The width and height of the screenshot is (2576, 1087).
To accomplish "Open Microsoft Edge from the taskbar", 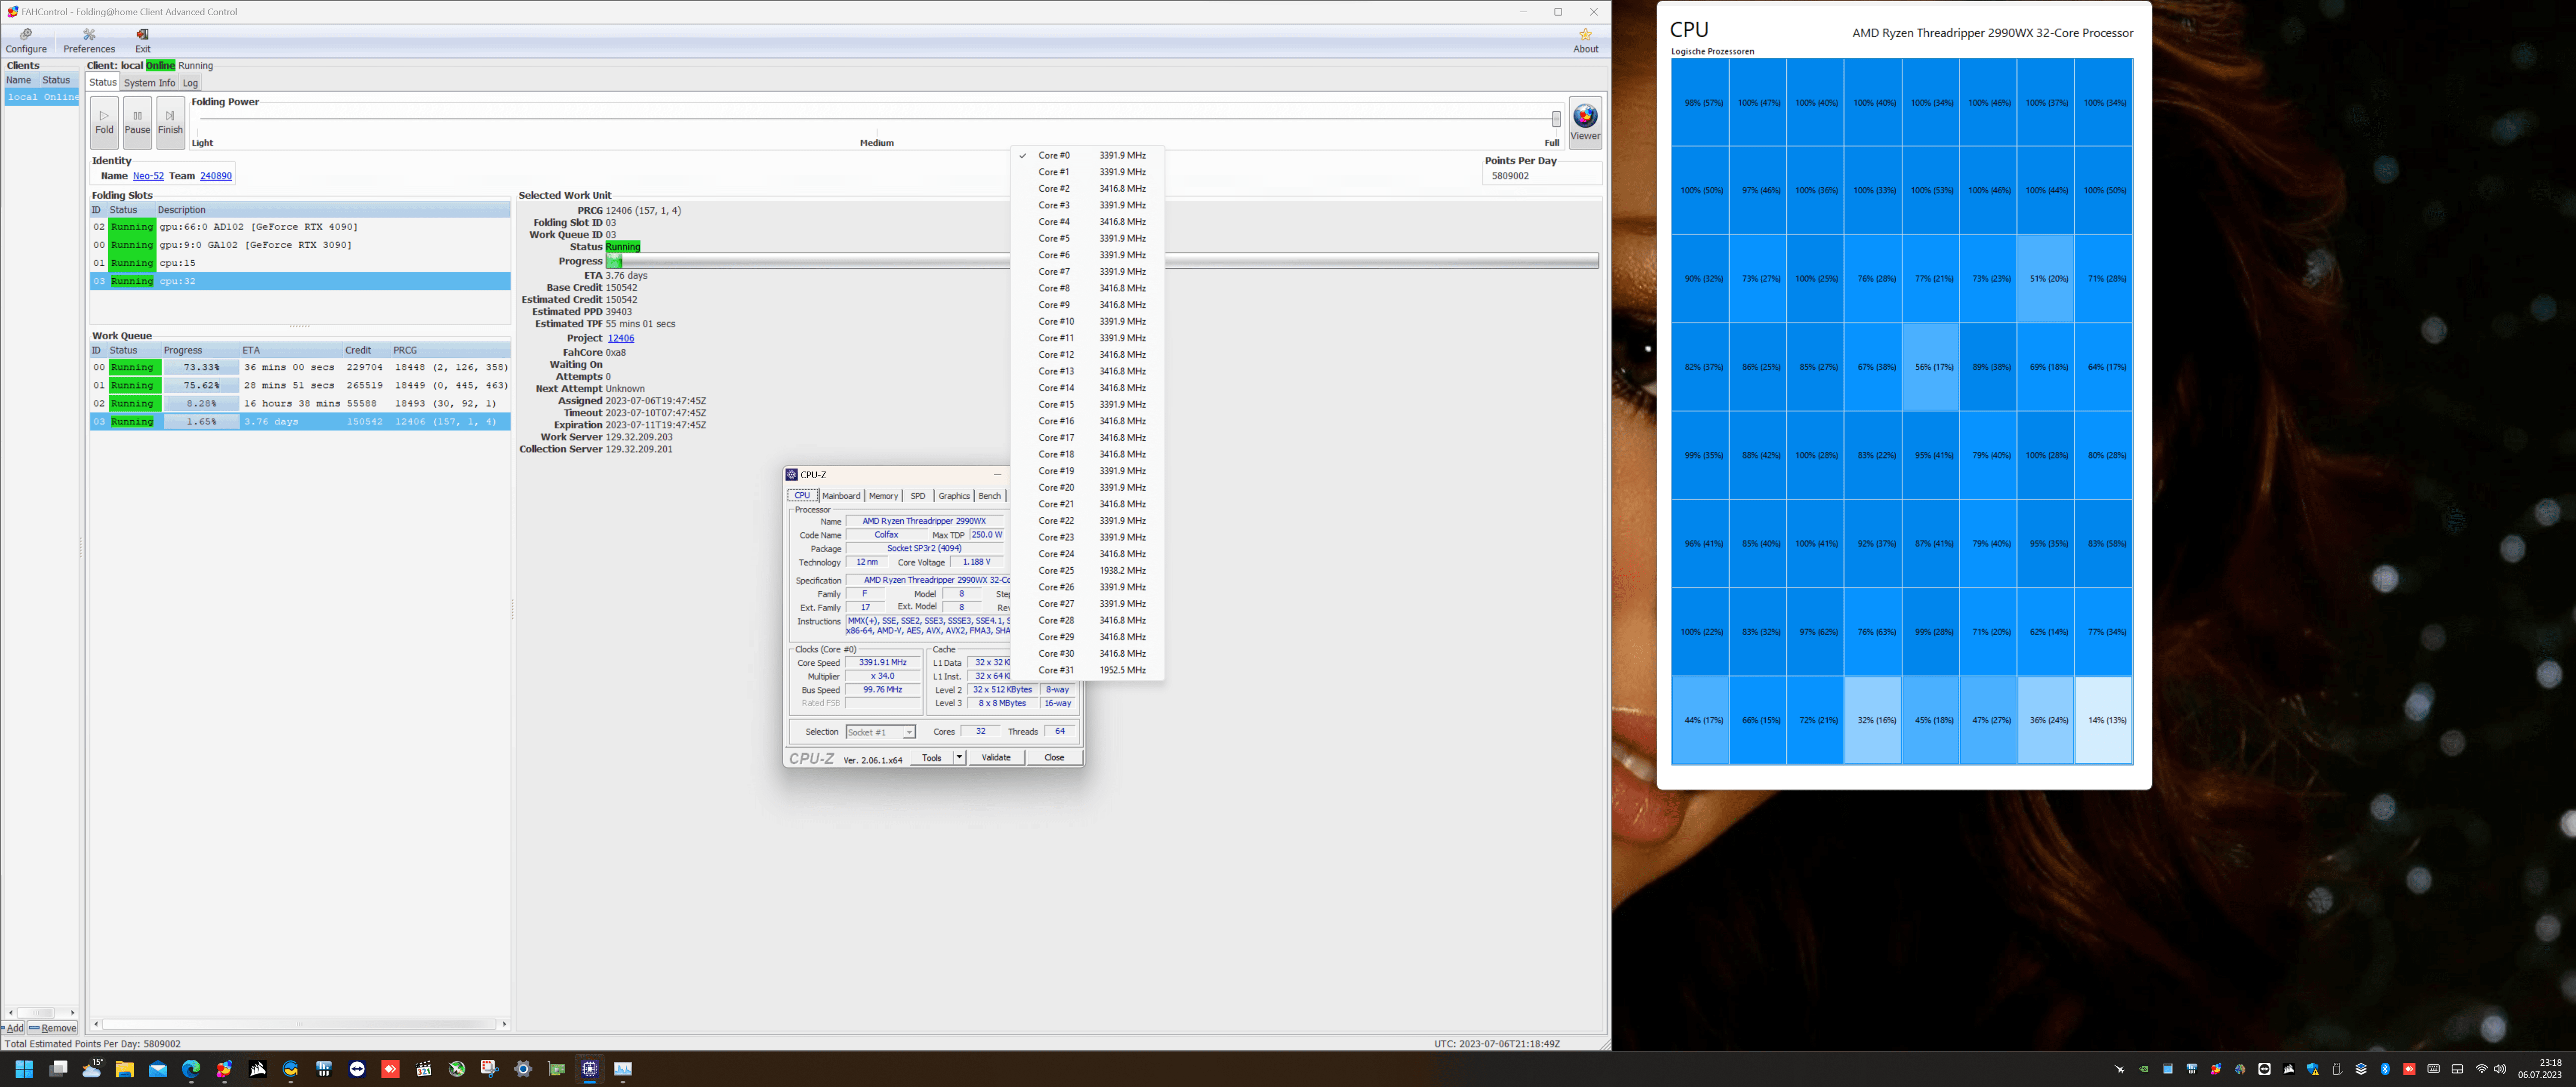I will 191,1069.
